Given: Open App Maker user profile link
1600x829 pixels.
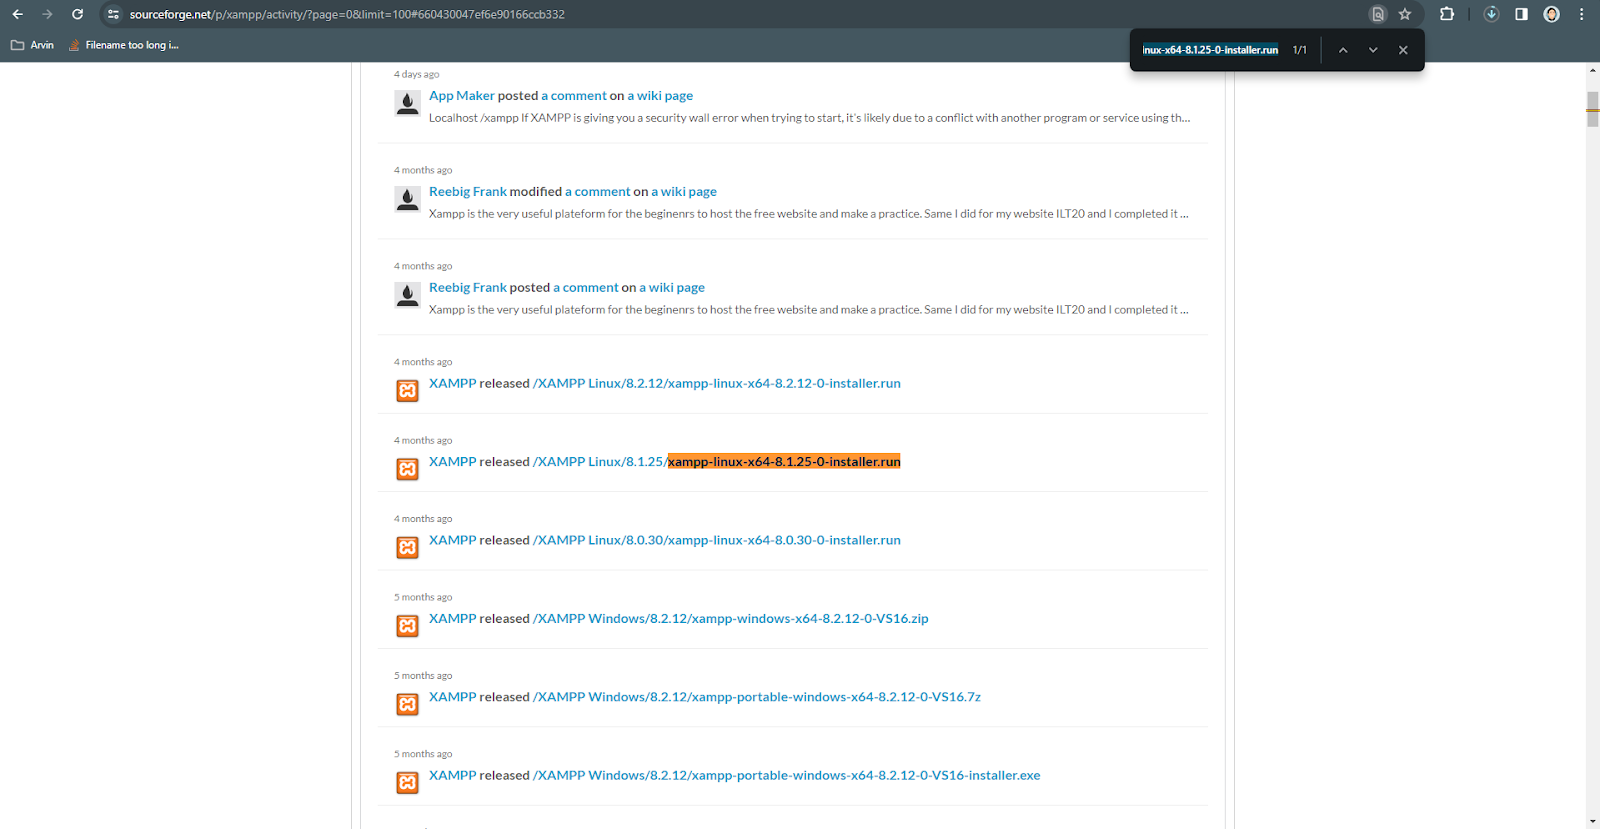Looking at the screenshot, I should [462, 96].
